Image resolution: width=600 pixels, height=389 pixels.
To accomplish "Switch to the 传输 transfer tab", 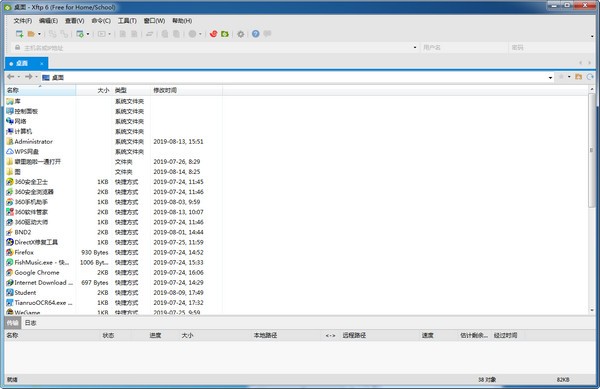I will tap(12, 323).
